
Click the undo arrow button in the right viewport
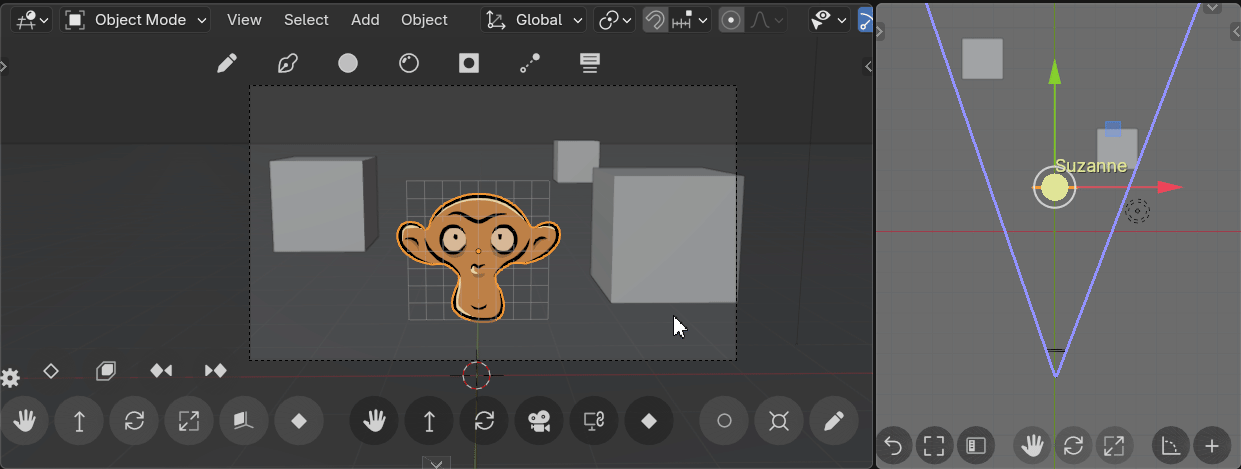tap(894, 446)
